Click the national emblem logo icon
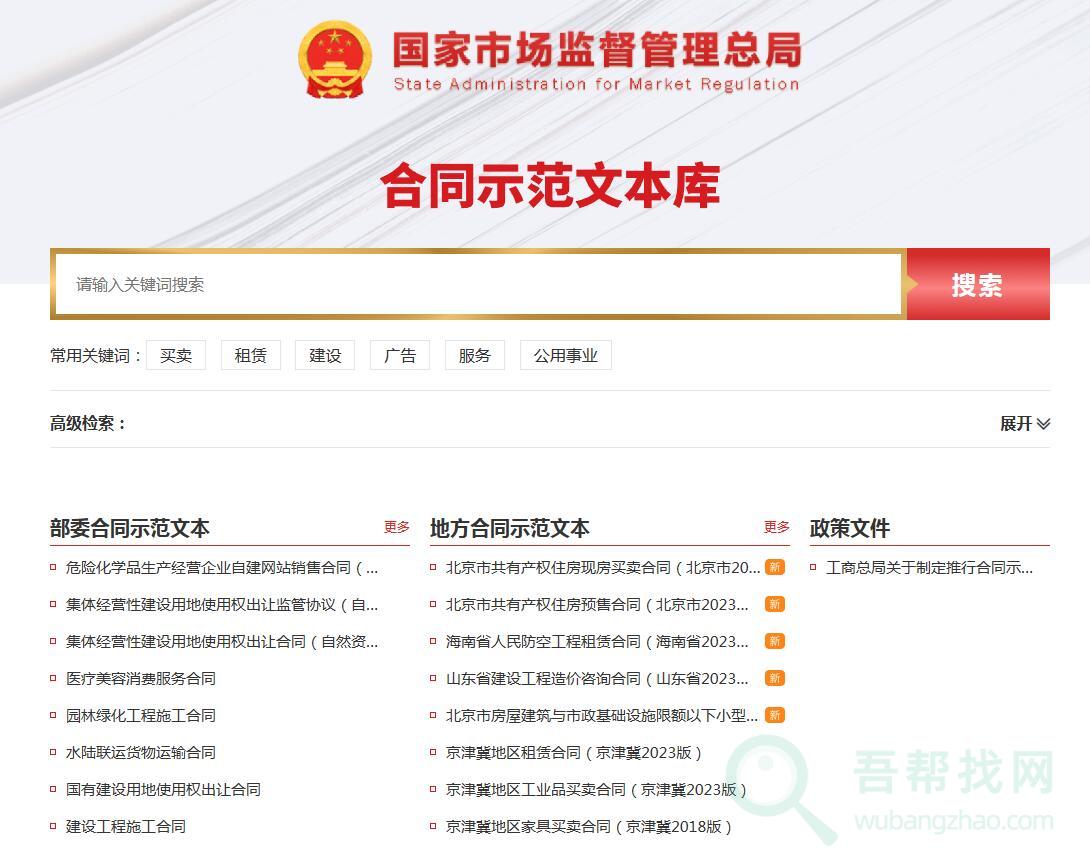1090x864 pixels. tap(335, 59)
